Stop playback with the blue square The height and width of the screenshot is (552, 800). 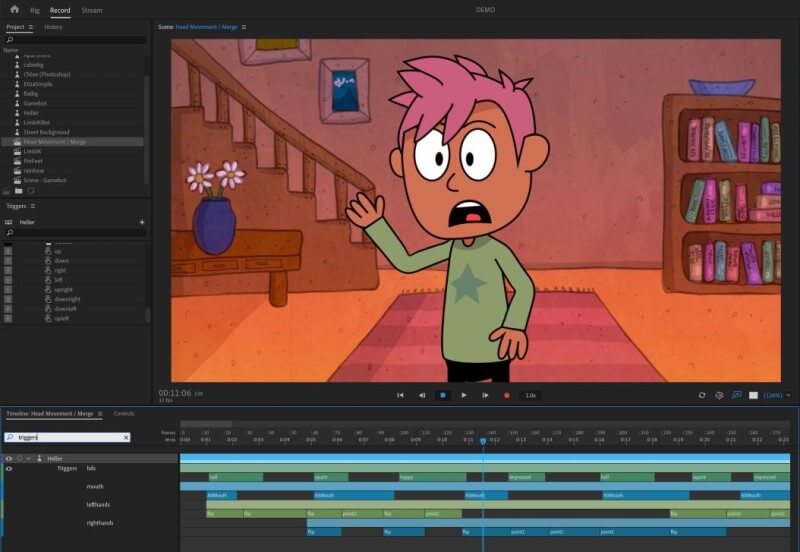(x=443, y=395)
